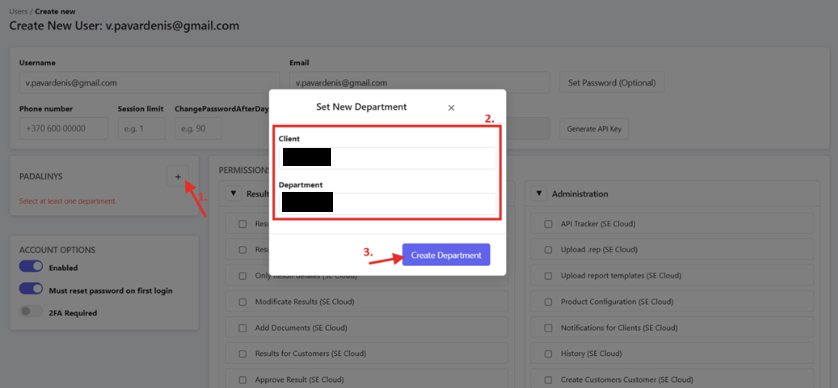The width and height of the screenshot is (838, 388).
Task: Collapse the Administration permissions group
Action: pos(539,193)
